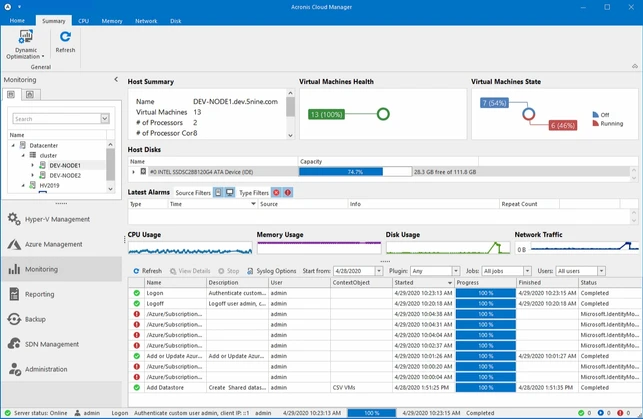Open Dynamic Optimization in ribbon

coord(25,44)
